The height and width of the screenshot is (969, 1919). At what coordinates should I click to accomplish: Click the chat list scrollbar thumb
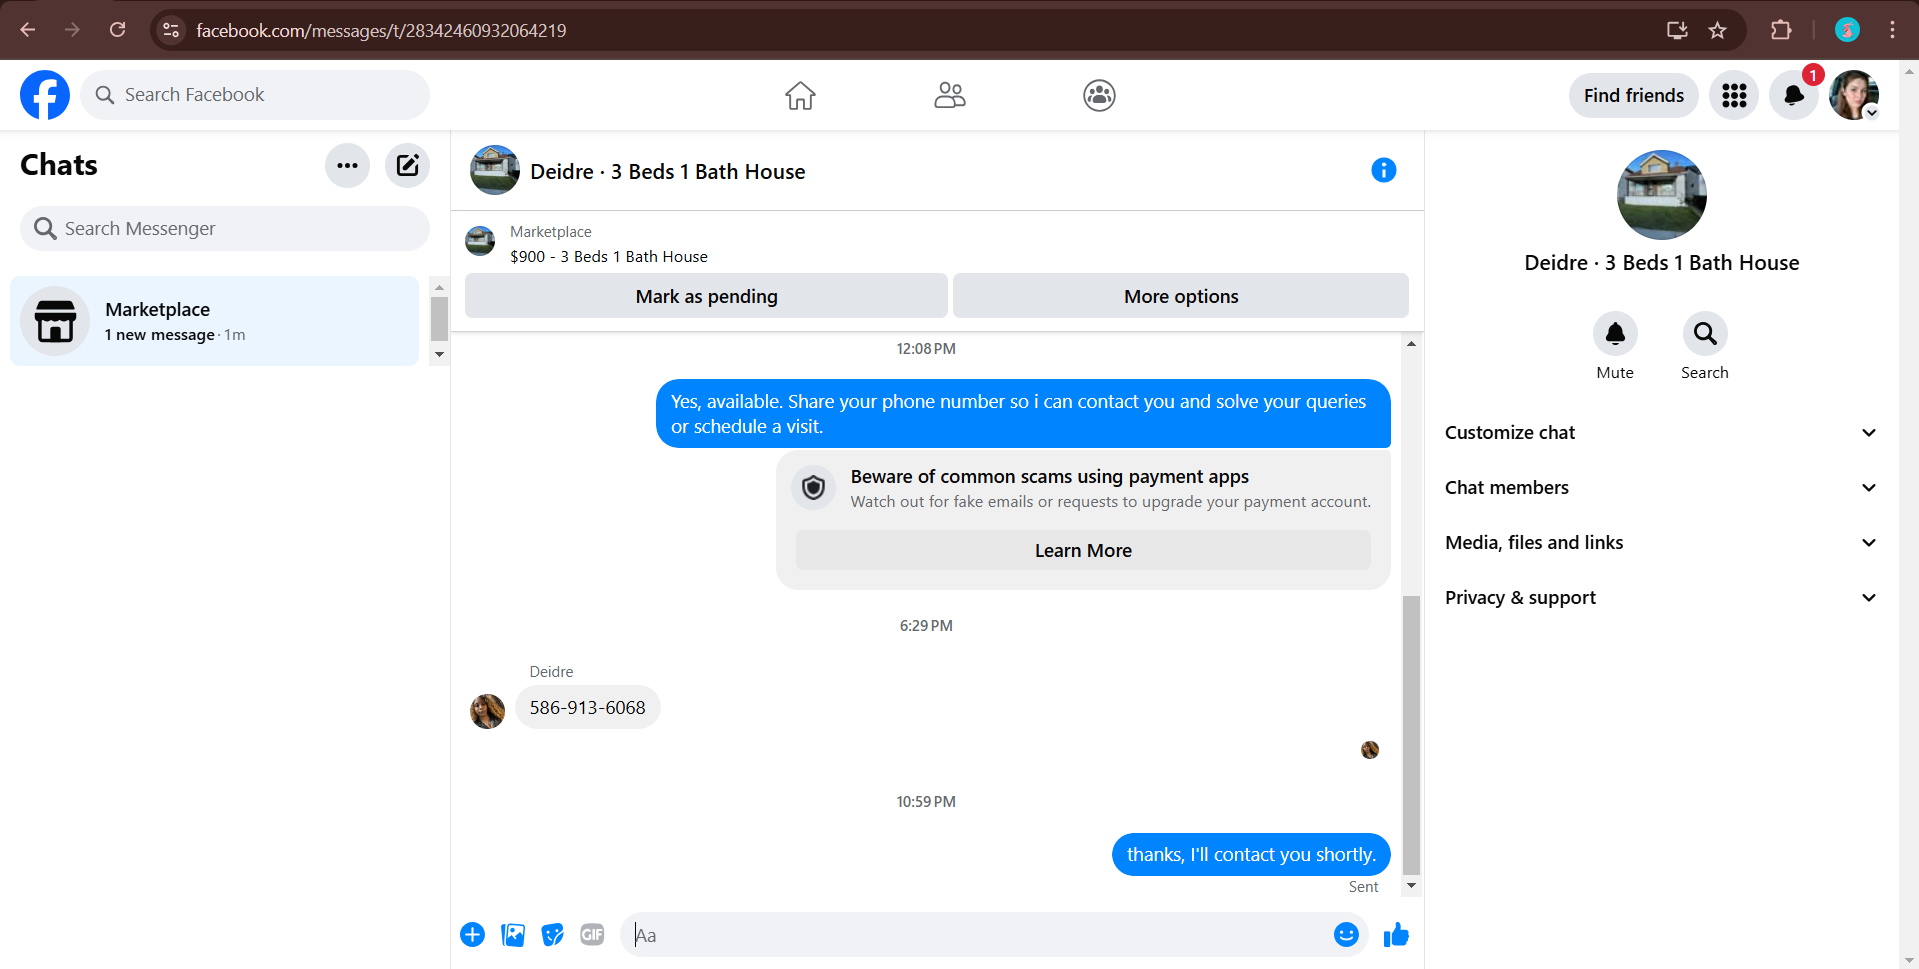click(x=439, y=319)
